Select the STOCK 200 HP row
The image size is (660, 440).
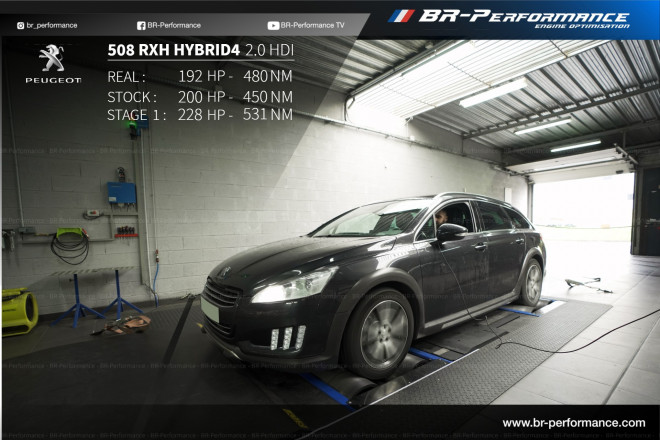200,97
